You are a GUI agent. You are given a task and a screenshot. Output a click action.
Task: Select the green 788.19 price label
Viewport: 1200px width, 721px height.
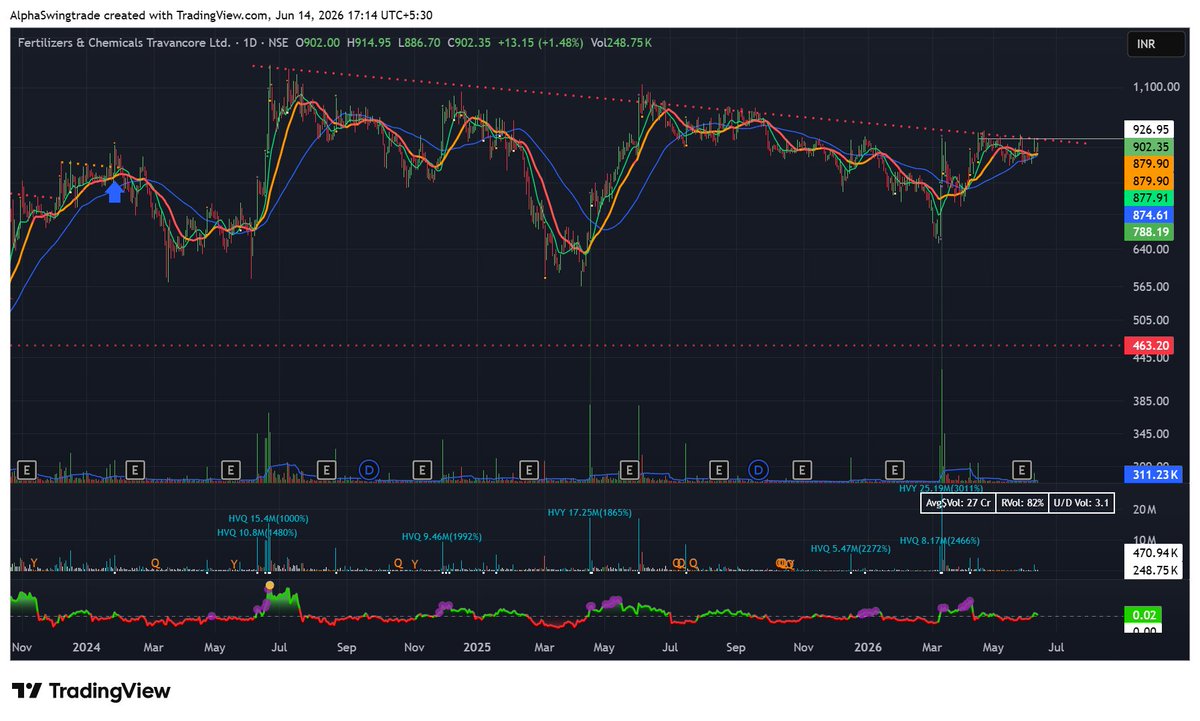1151,232
